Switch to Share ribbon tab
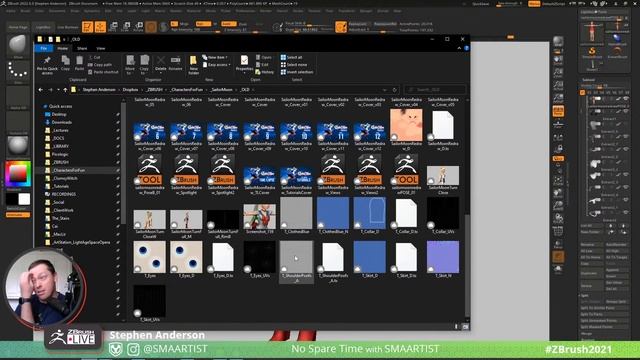 [82, 48]
